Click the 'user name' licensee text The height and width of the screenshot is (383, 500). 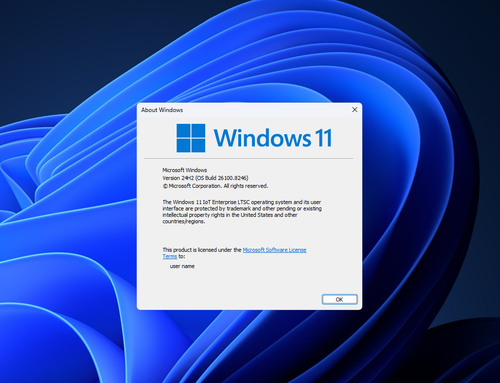[182, 266]
